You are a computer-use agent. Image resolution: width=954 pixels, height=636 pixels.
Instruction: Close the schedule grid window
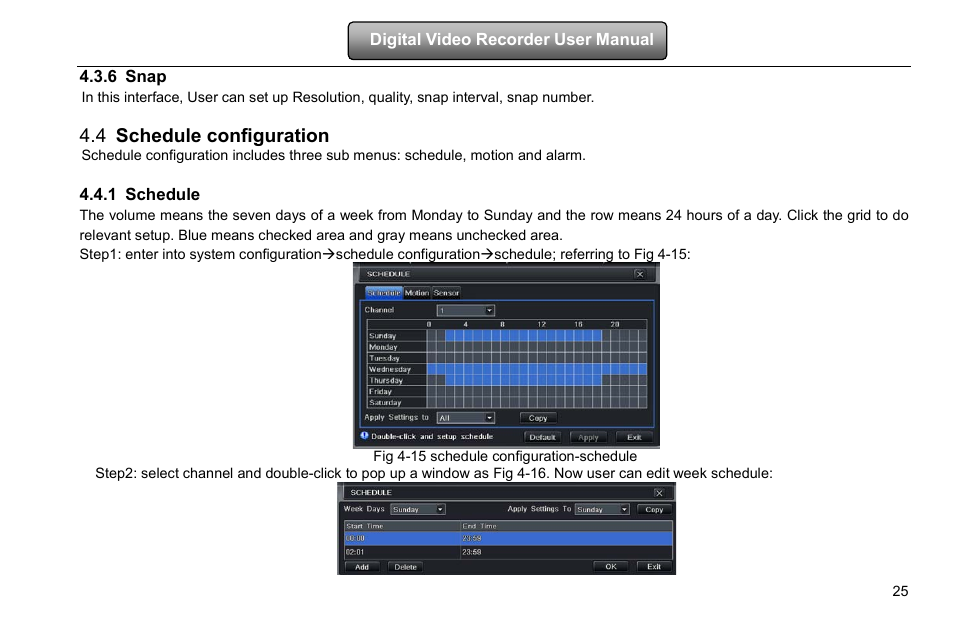tap(639, 274)
